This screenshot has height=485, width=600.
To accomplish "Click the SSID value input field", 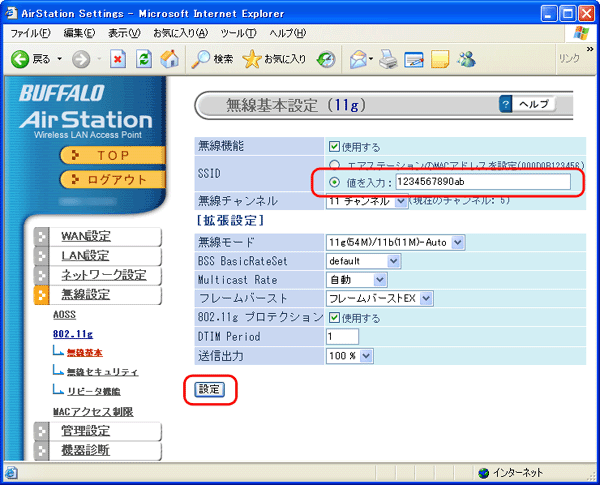I will click(483, 181).
